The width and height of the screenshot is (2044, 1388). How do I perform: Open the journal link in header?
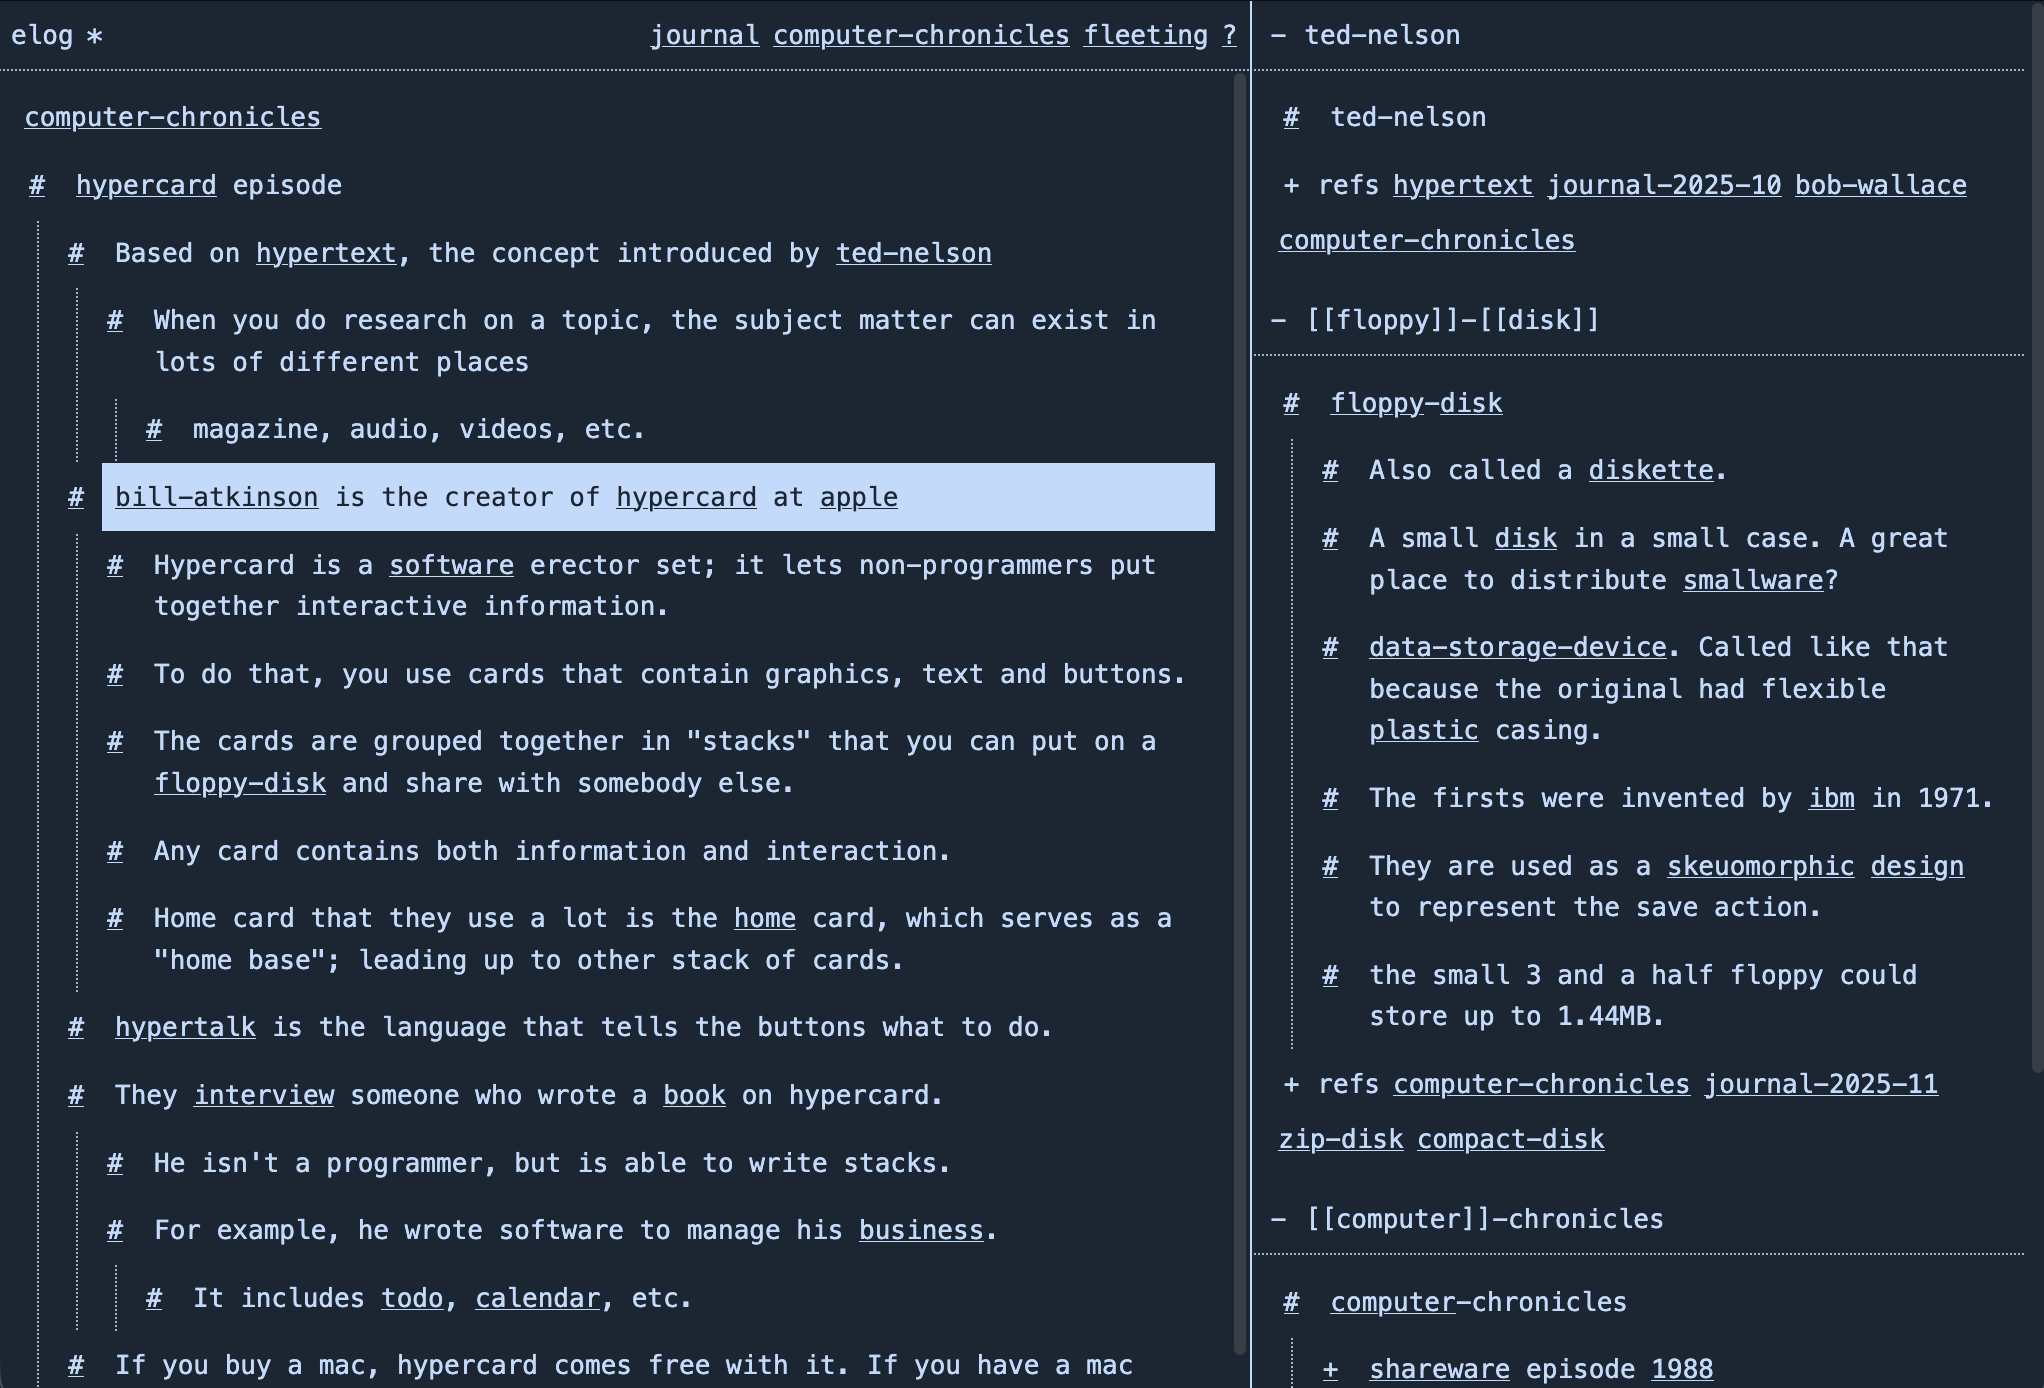[704, 36]
